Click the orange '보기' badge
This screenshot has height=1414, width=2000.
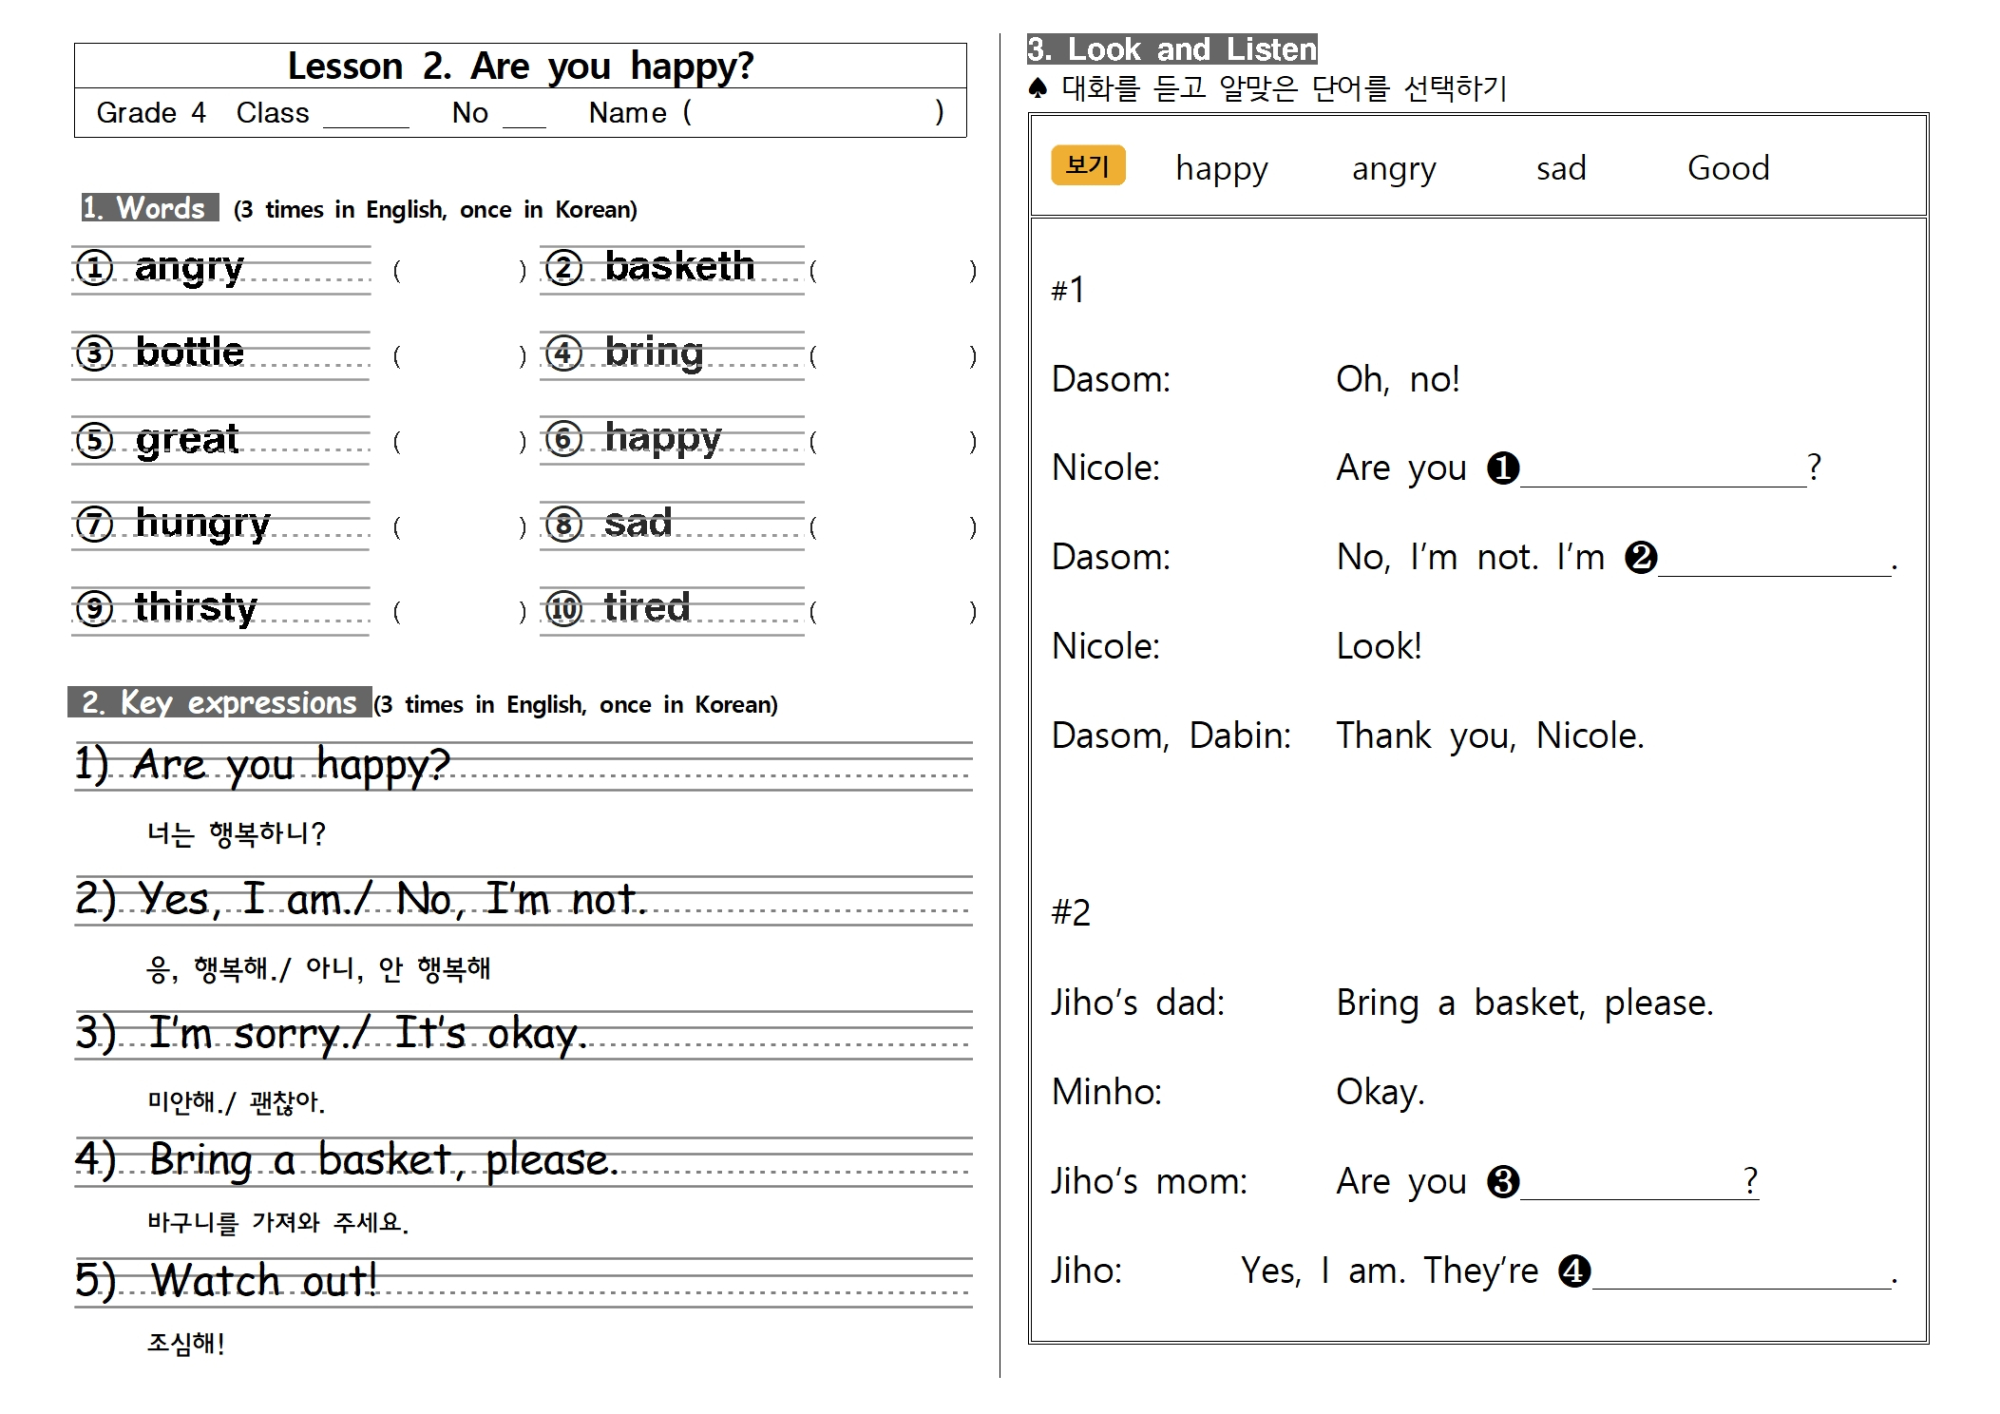[1088, 165]
